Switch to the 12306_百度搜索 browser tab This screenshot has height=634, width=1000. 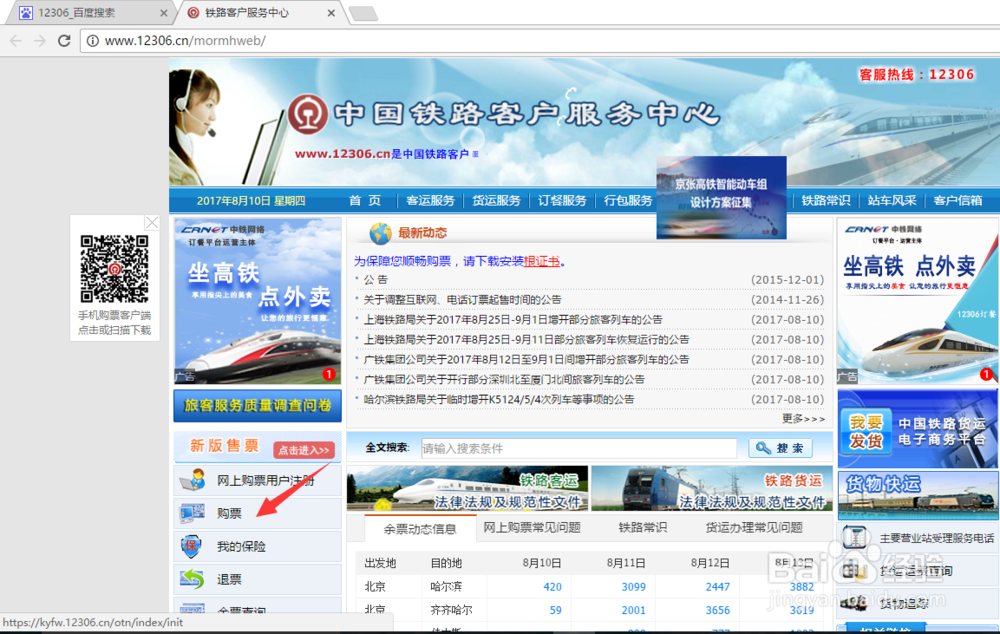(89, 13)
